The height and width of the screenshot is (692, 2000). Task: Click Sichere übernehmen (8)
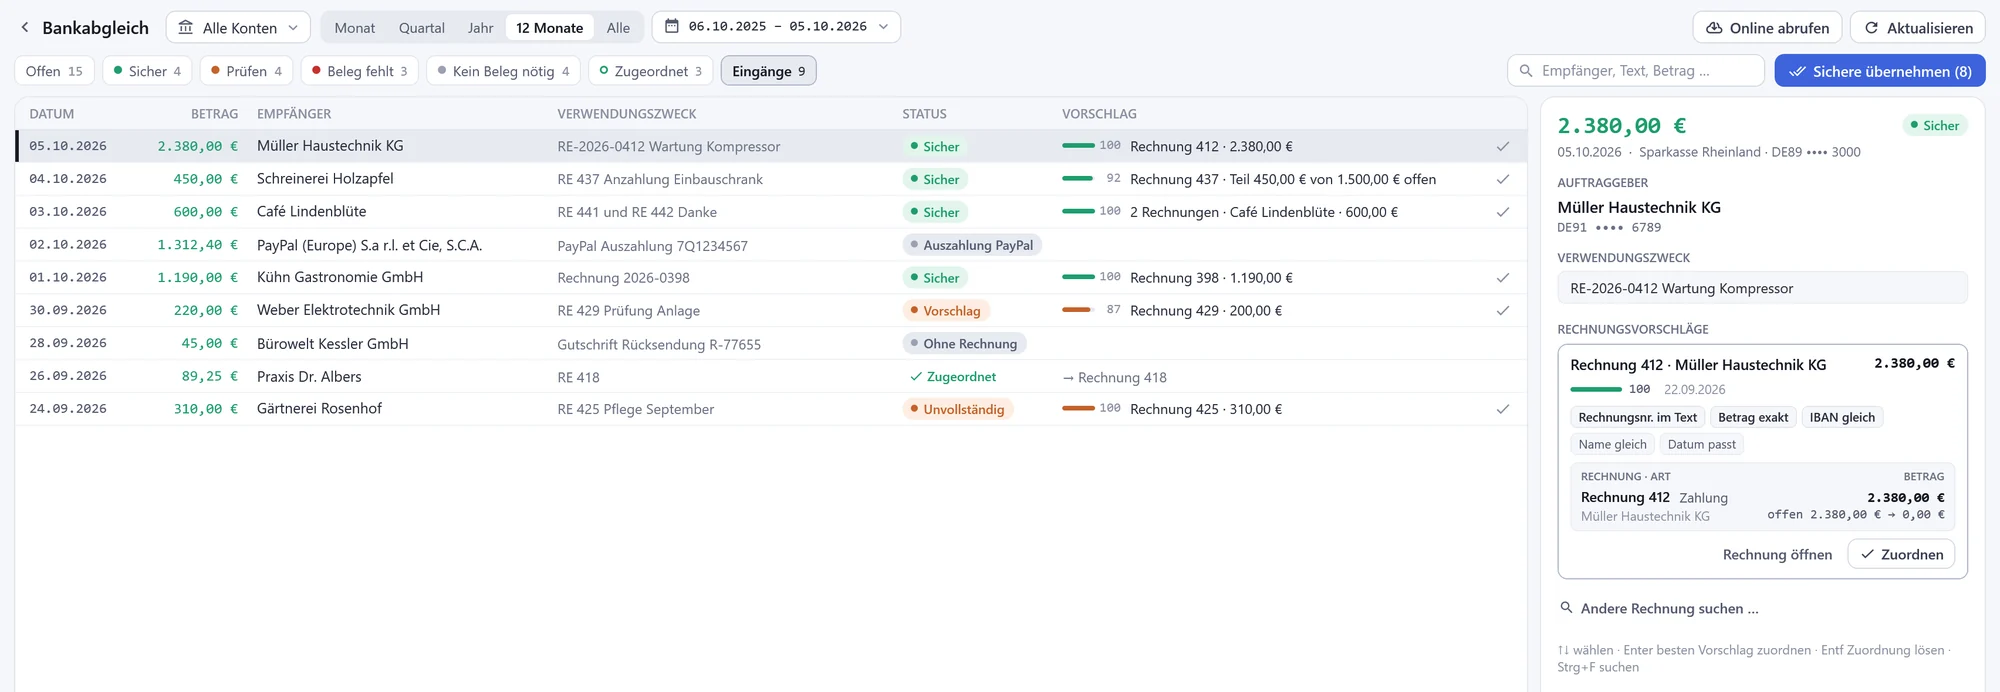click(1880, 71)
